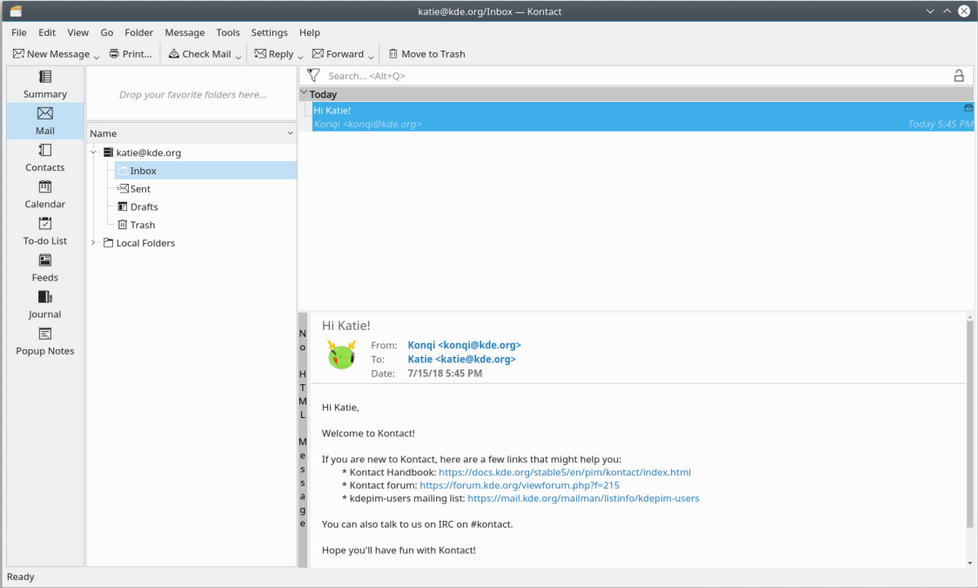
Task: Open the Summary view in sidebar
Action: coord(45,85)
